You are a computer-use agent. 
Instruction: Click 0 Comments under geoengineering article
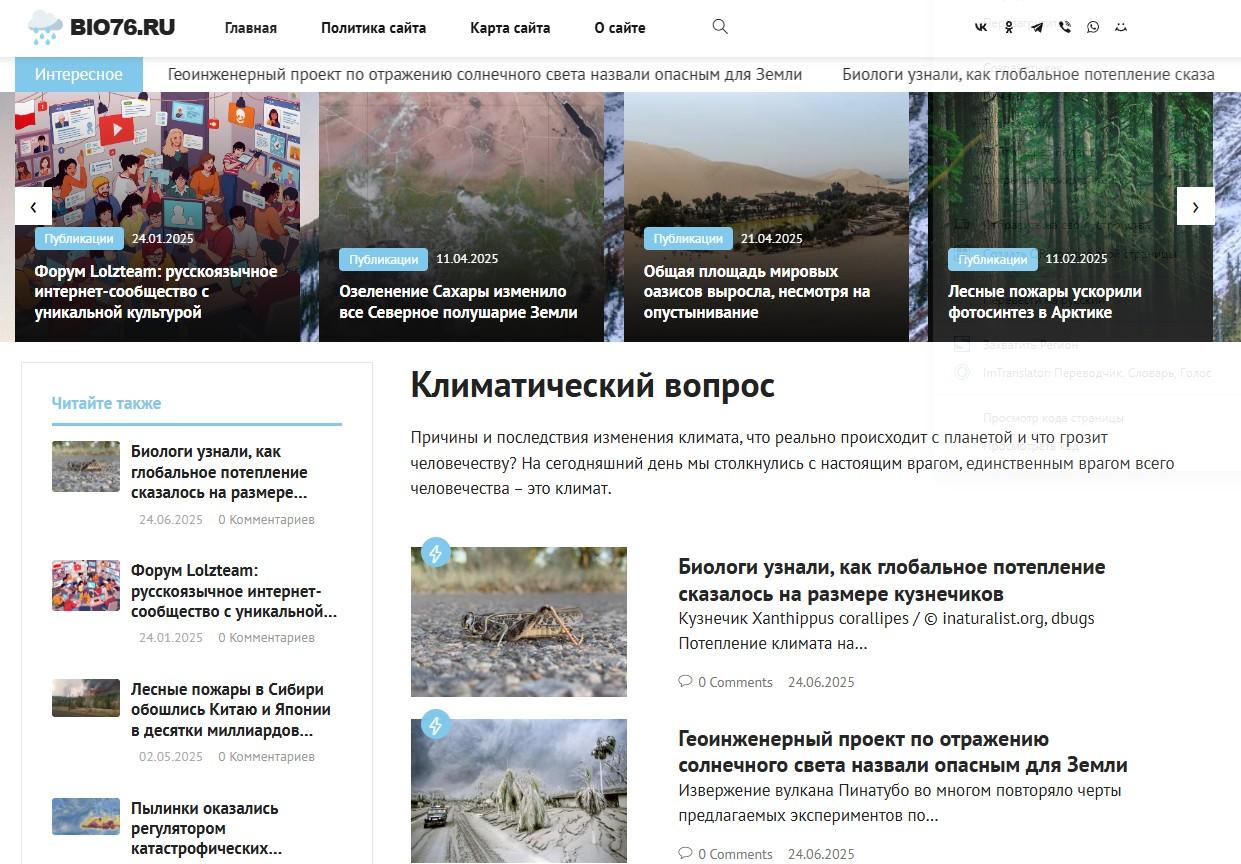(735, 854)
